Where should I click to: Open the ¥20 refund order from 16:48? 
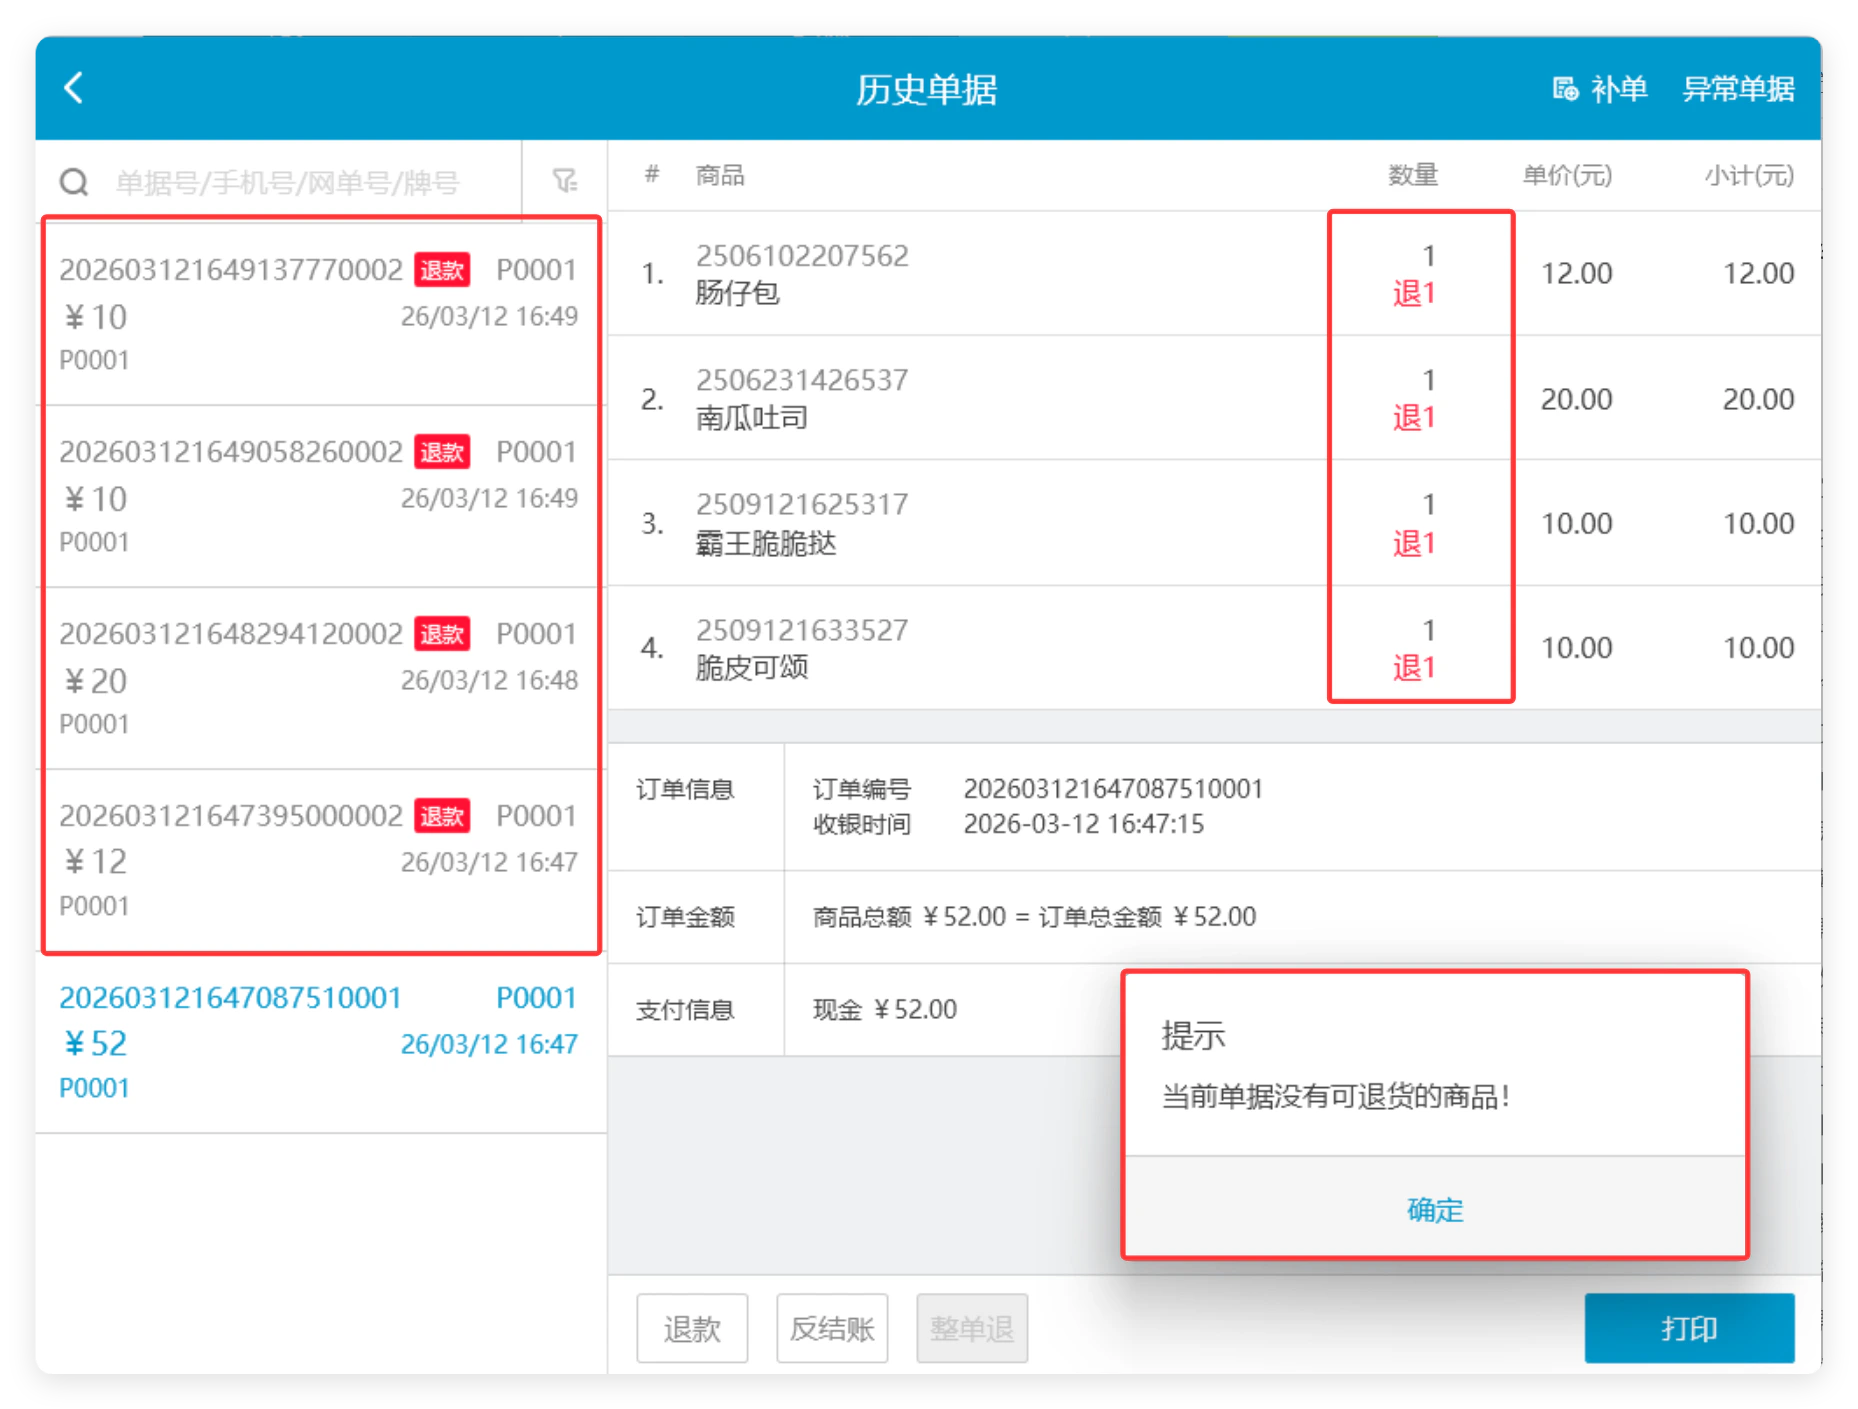pyautogui.click(x=321, y=678)
